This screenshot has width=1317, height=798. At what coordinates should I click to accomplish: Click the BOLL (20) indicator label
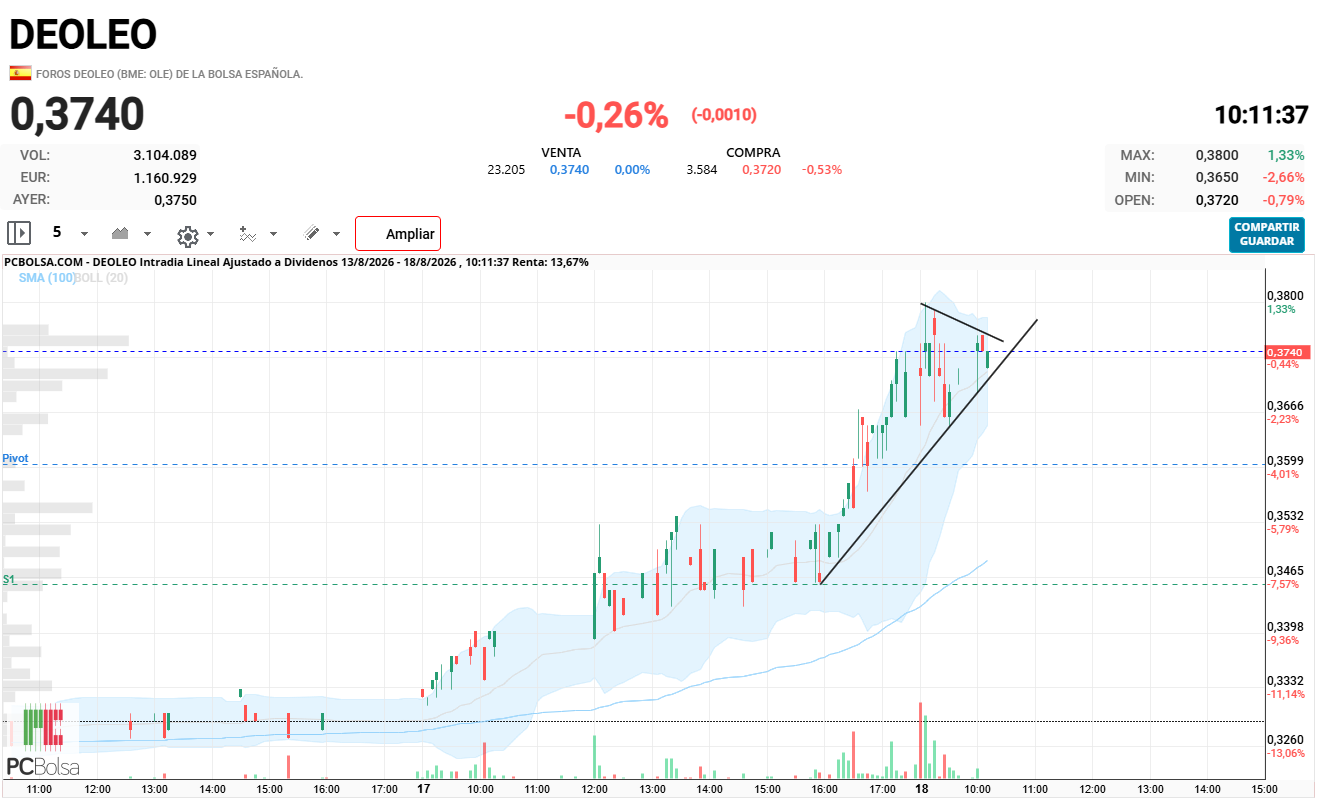coord(102,278)
